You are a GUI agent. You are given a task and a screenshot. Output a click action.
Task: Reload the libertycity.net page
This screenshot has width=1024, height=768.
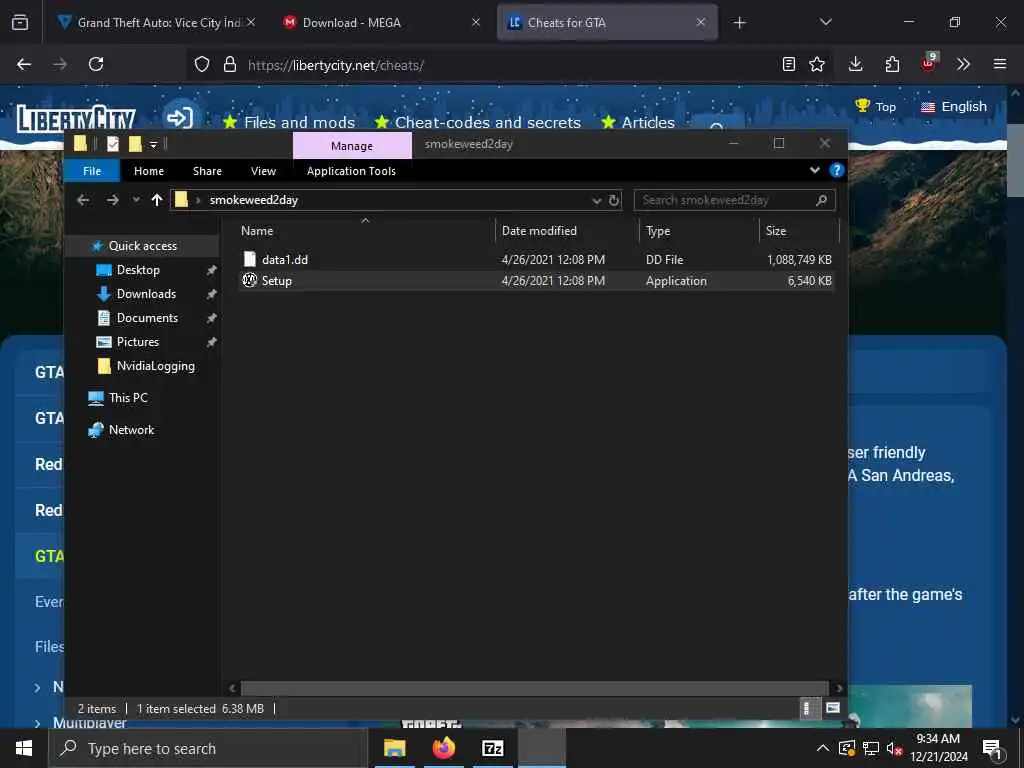point(96,64)
